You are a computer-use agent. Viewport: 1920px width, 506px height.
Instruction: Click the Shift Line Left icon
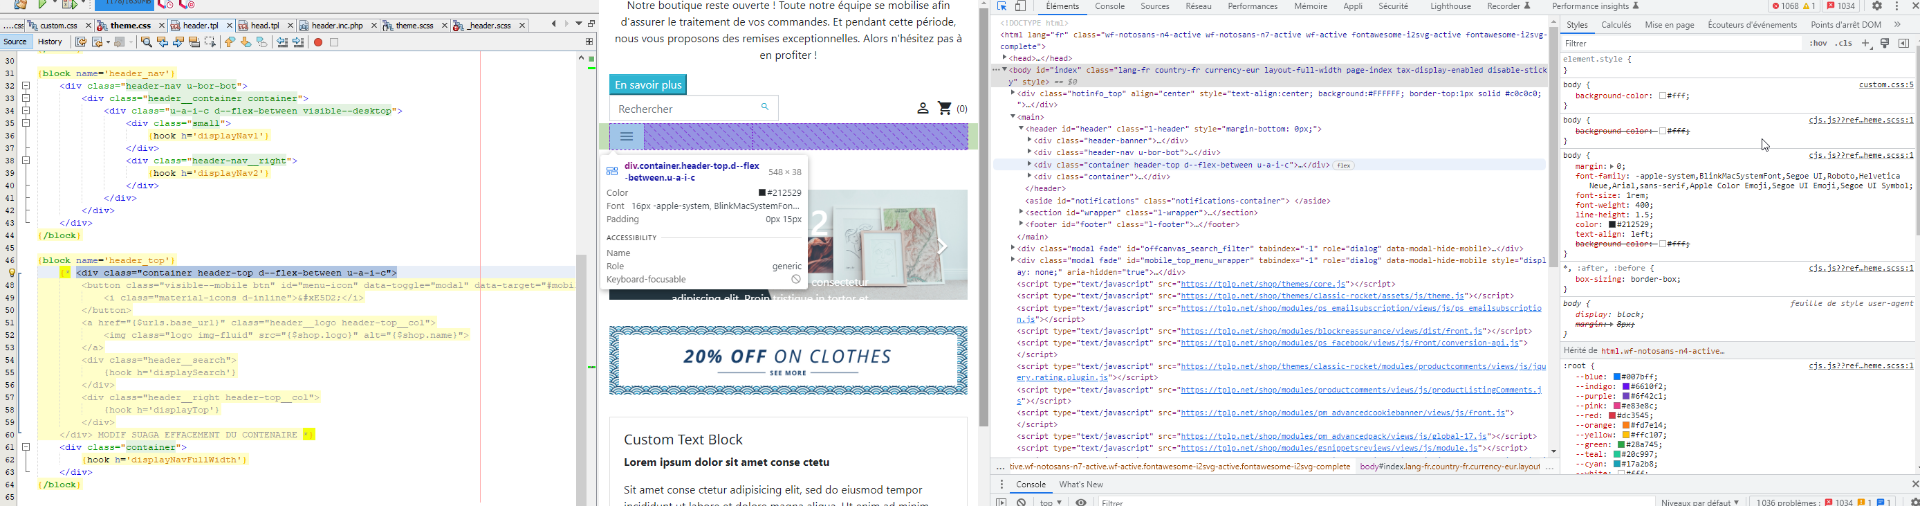click(282, 42)
